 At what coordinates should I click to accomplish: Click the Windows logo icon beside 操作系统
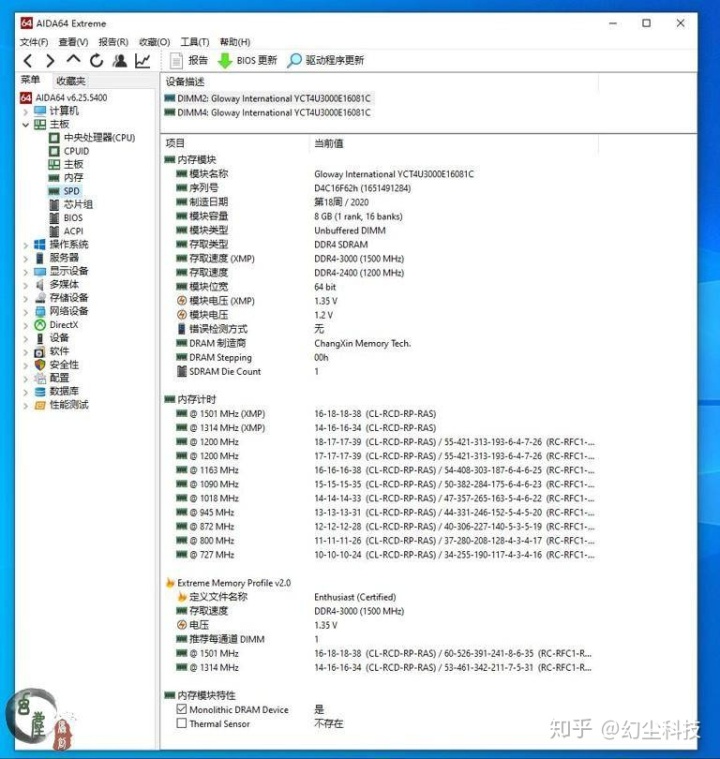[40, 245]
